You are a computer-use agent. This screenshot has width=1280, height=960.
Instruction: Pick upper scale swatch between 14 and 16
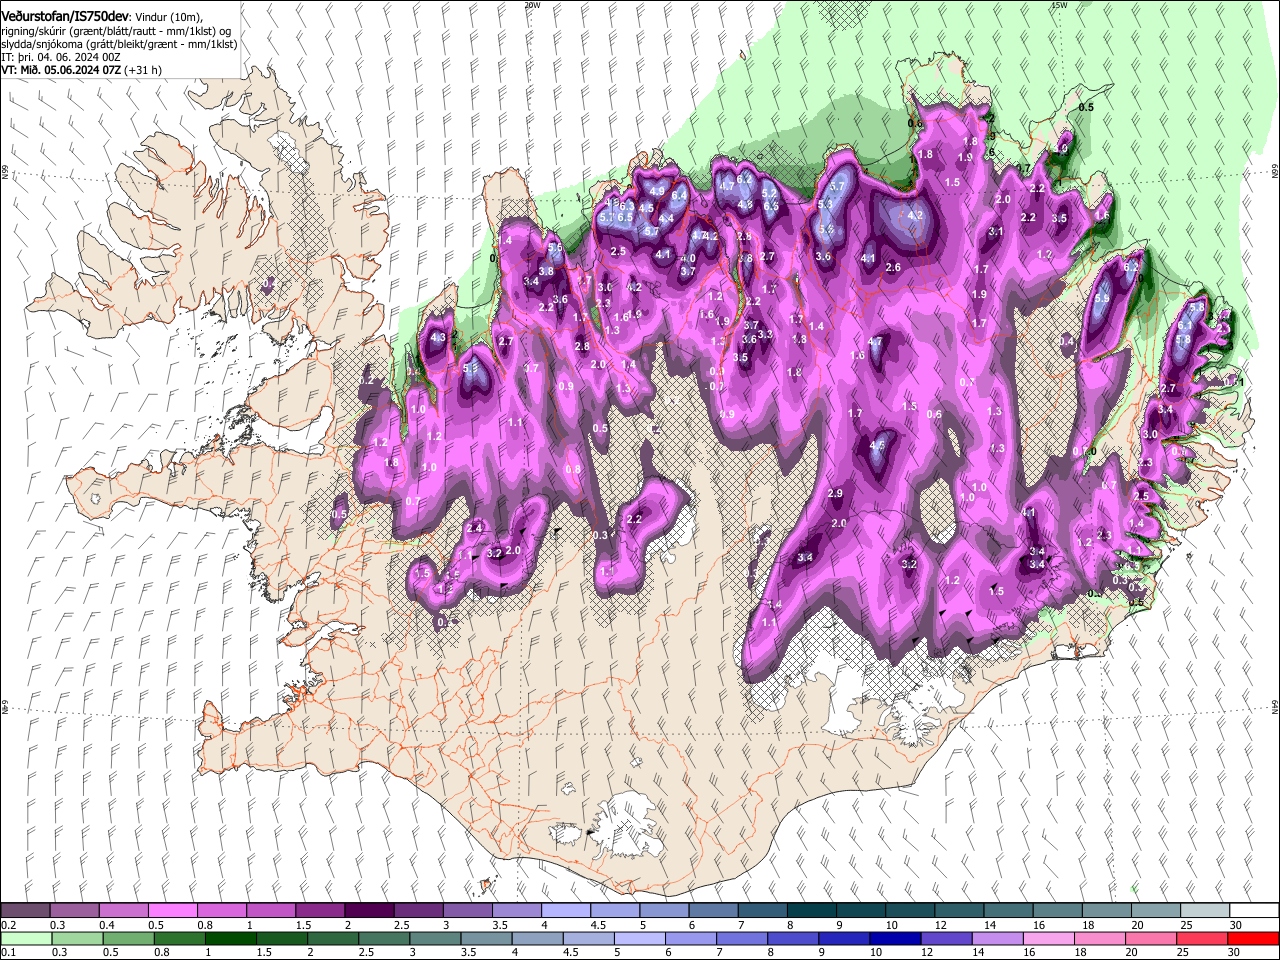pyautogui.click(x=1007, y=911)
